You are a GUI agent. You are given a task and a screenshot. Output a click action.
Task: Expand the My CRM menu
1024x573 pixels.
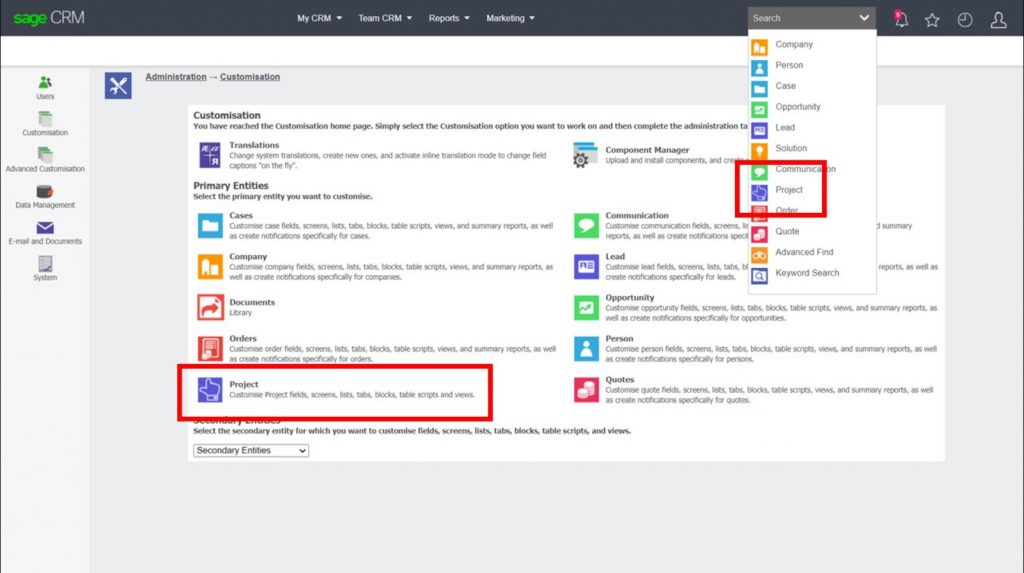tap(319, 18)
